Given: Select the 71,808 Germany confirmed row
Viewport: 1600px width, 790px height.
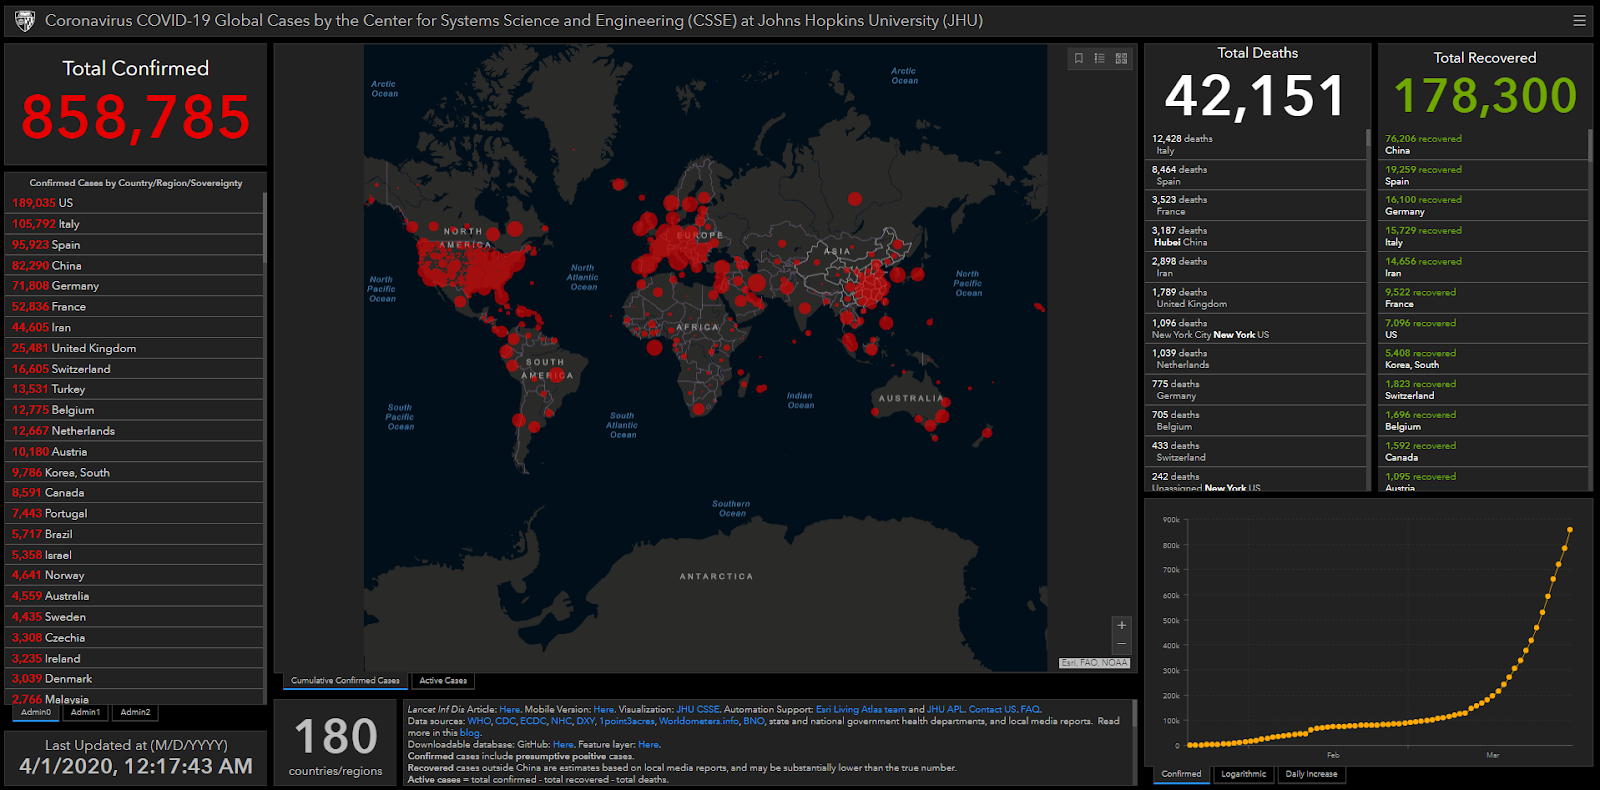Looking at the screenshot, I should tap(134, 286).
